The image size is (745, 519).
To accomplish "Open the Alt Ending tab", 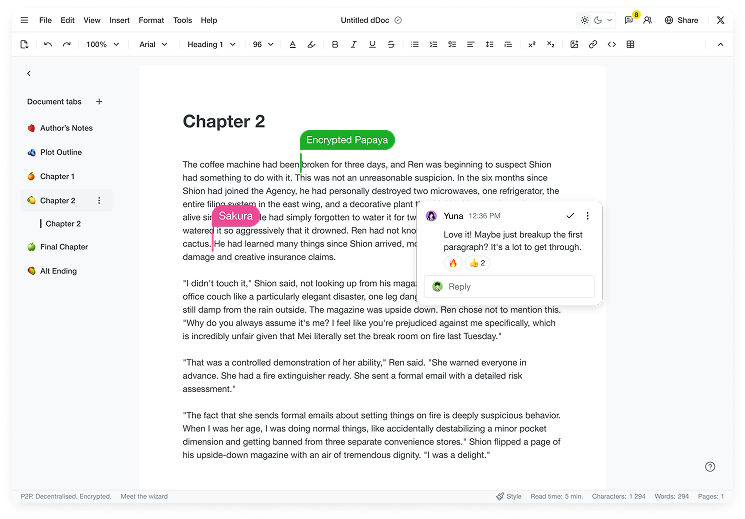I will pos(66,271).
